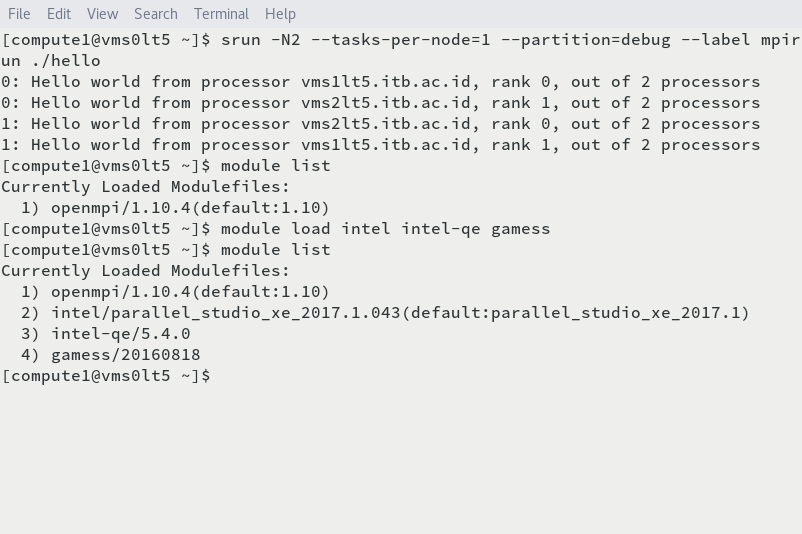
Task: Open the Terminal menu
Action: coord(221,14)
